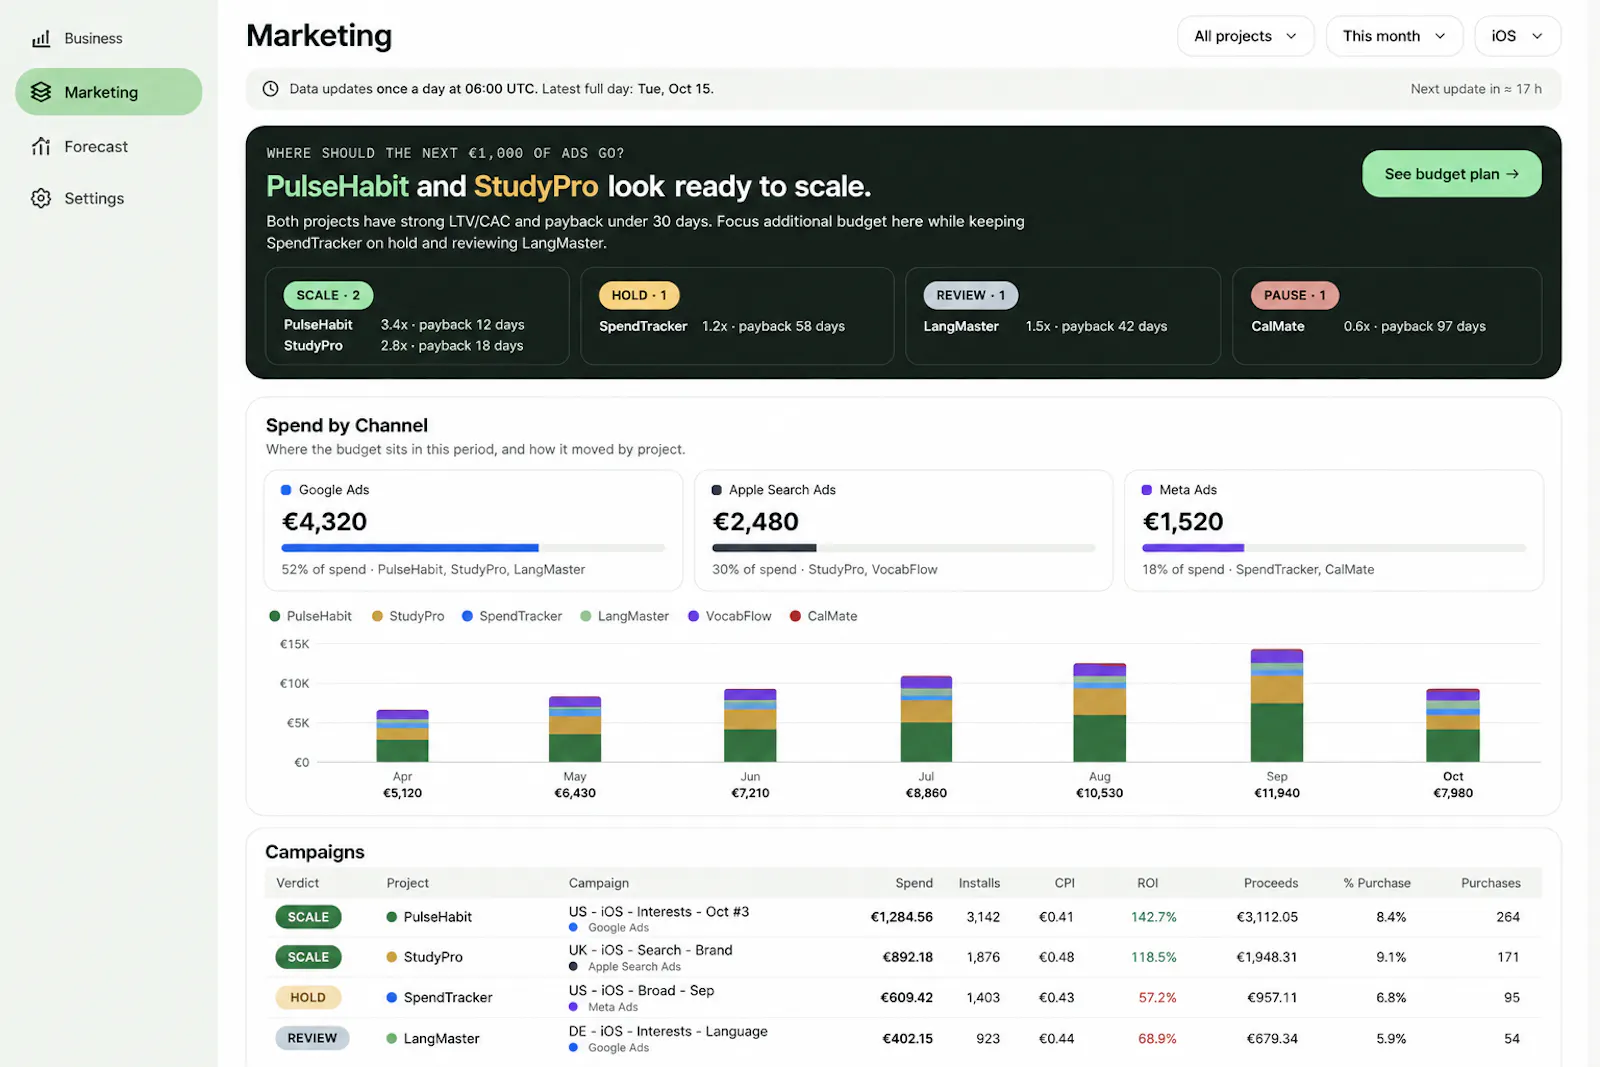Toggle CalMate series in chart legend

824,616
